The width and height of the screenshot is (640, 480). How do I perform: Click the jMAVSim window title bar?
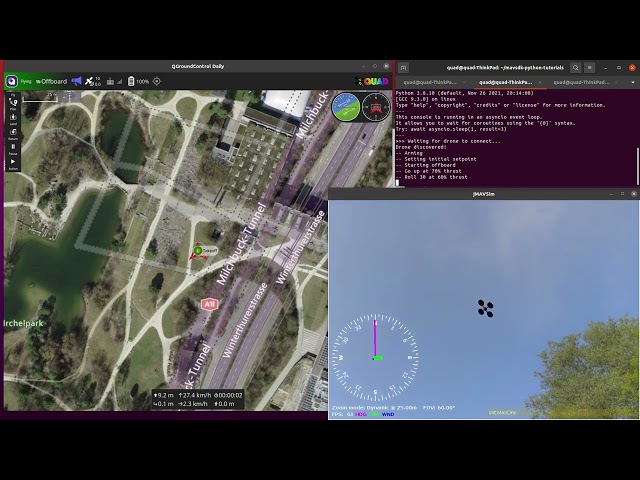484,194
